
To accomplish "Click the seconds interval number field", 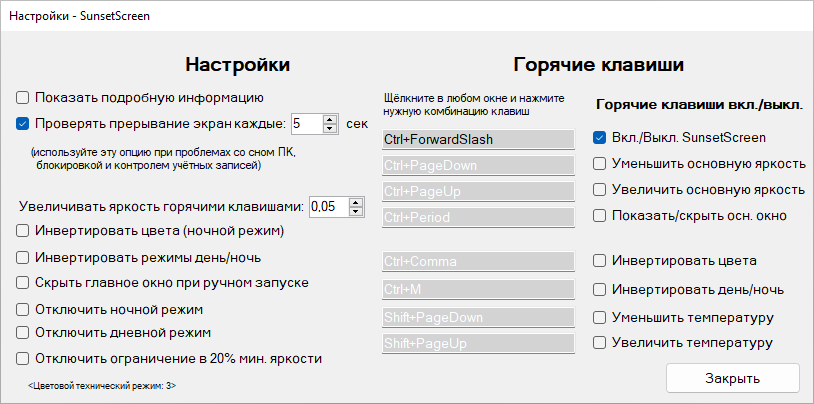I will 305,125.
